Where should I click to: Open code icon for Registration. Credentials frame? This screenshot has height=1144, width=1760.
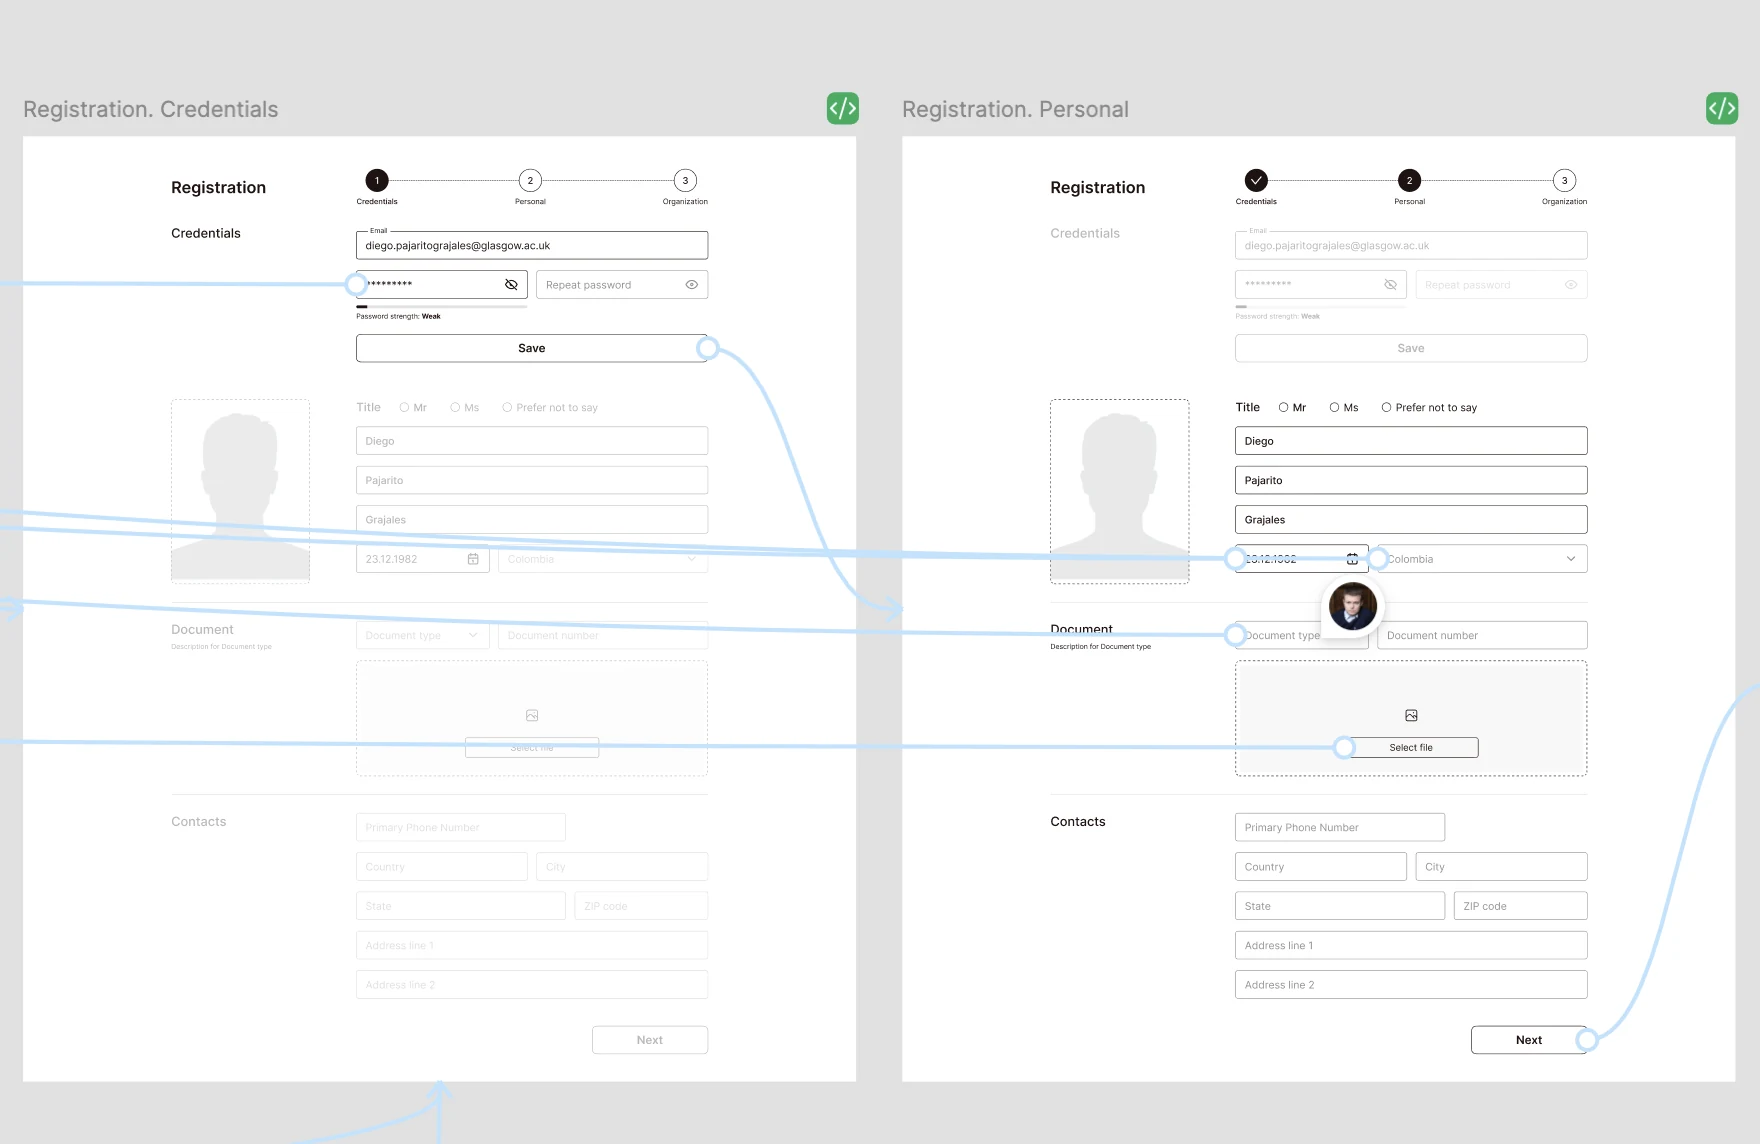point(843,108)
